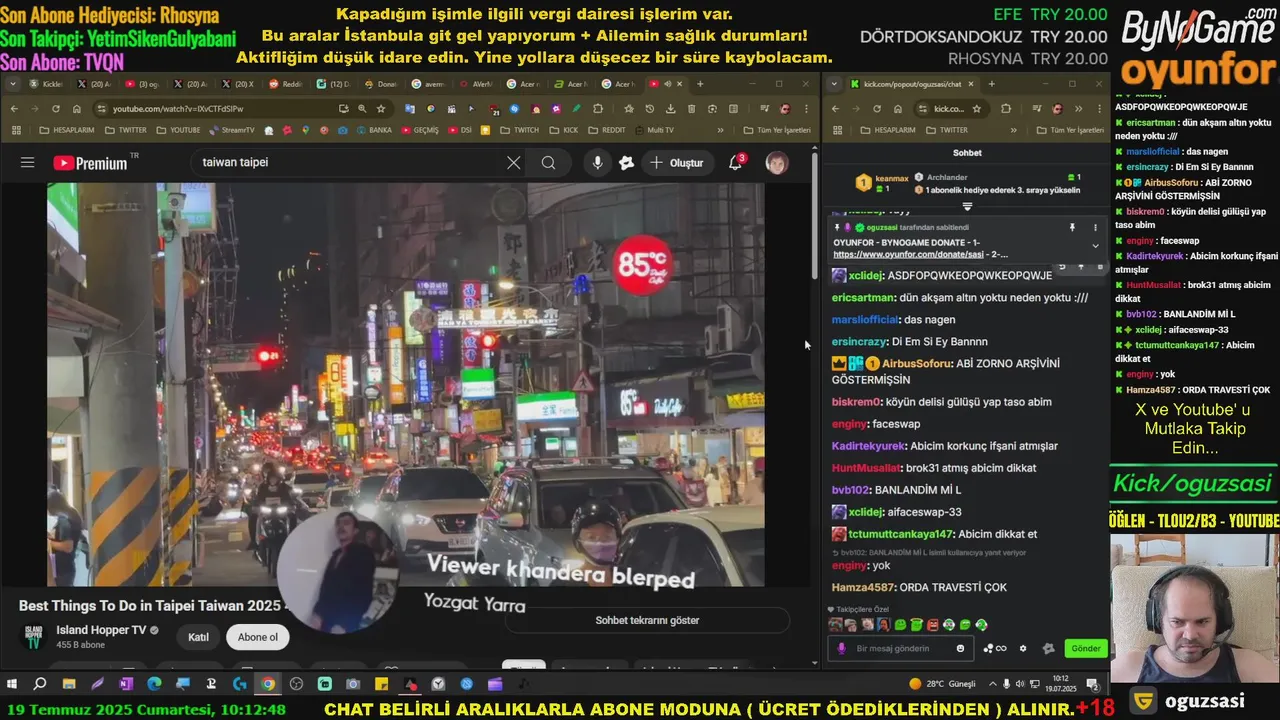Reload the YouTube page
Viewport: 1280px width, 720px height.
coord(55,108)
